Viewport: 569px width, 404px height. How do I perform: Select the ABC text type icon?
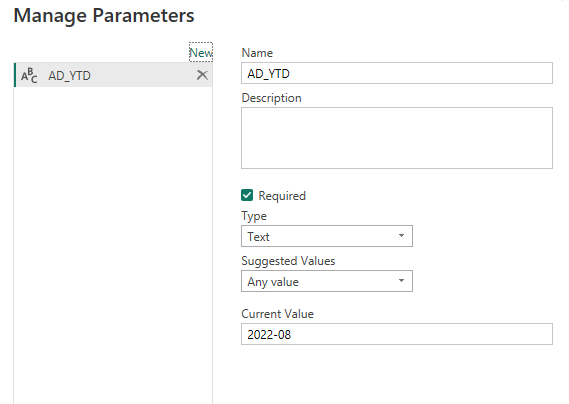click(x=29, y=75)
